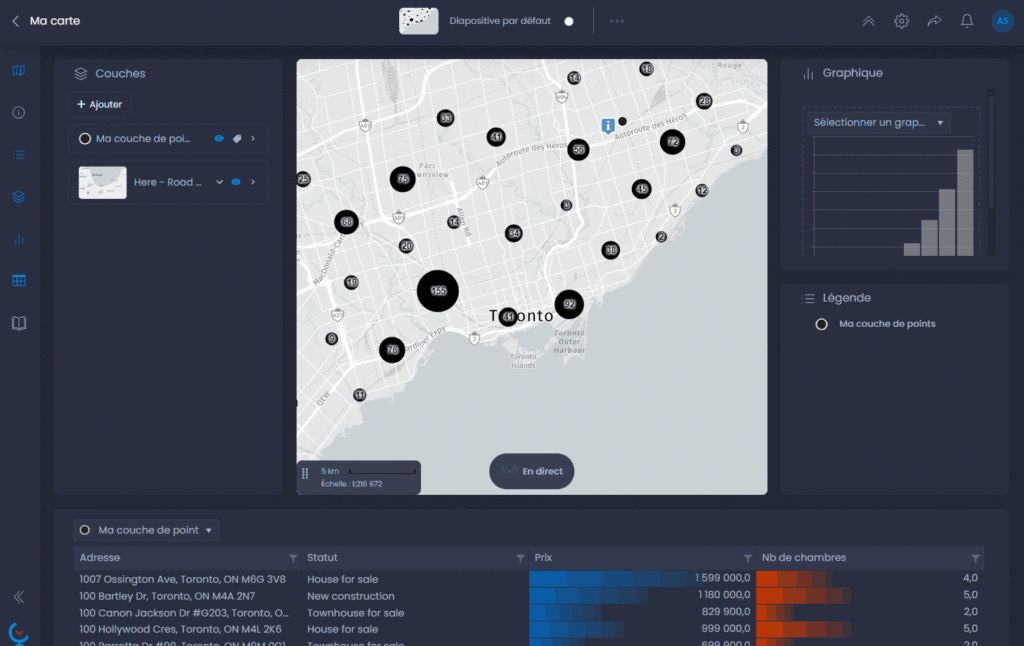Go back with the arrow beside Ma carte
This screenshot has height=646, width=1024.
15,21
